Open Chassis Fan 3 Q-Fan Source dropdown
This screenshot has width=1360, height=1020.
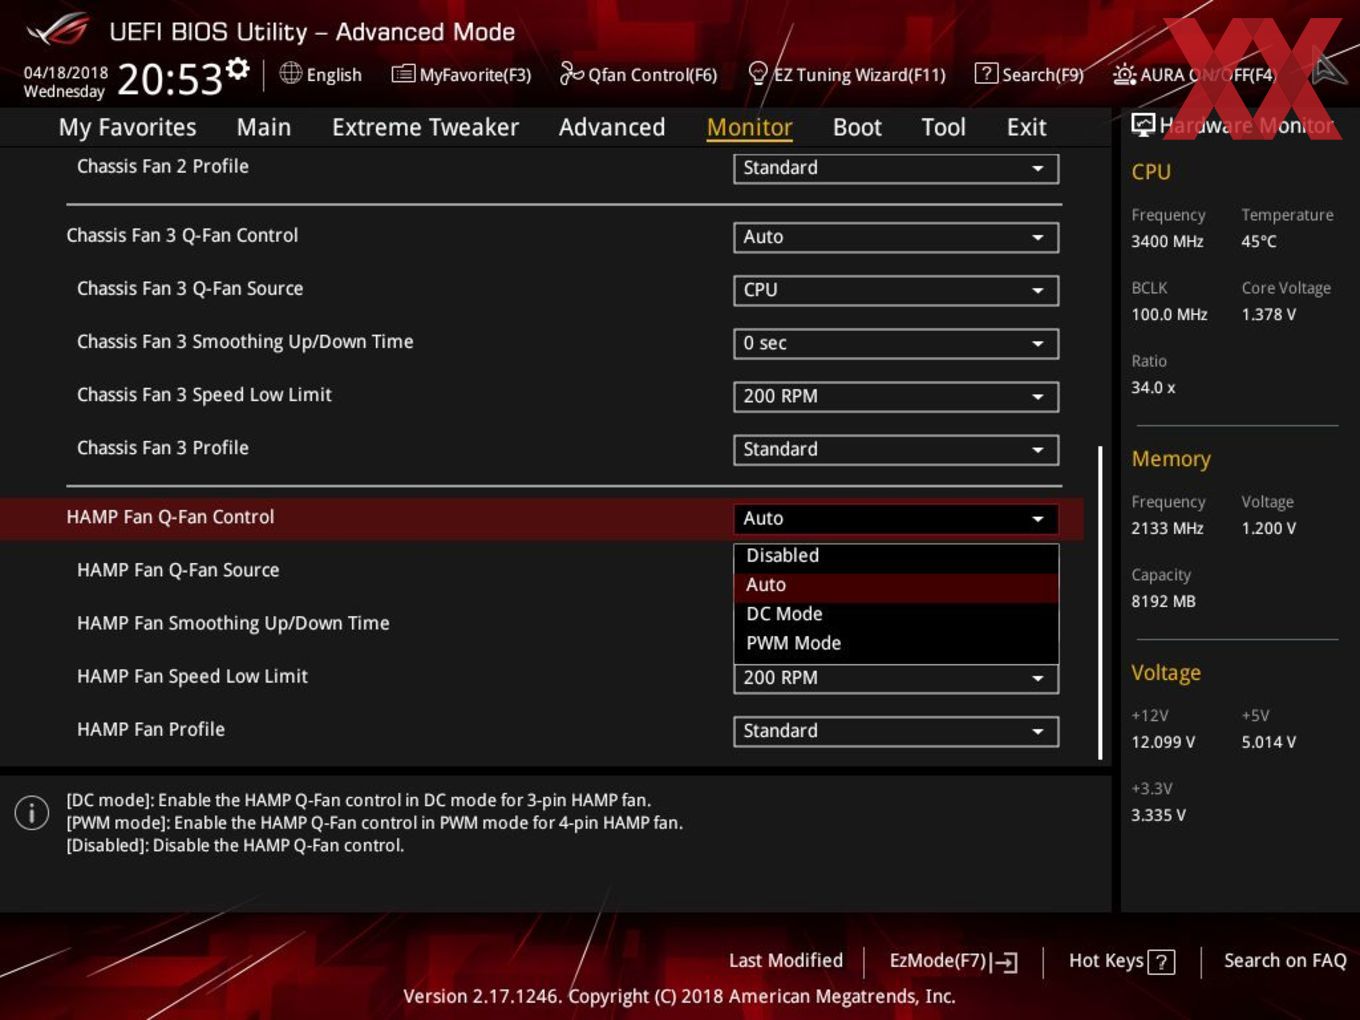pyautogui.click(x=896, y=290)
